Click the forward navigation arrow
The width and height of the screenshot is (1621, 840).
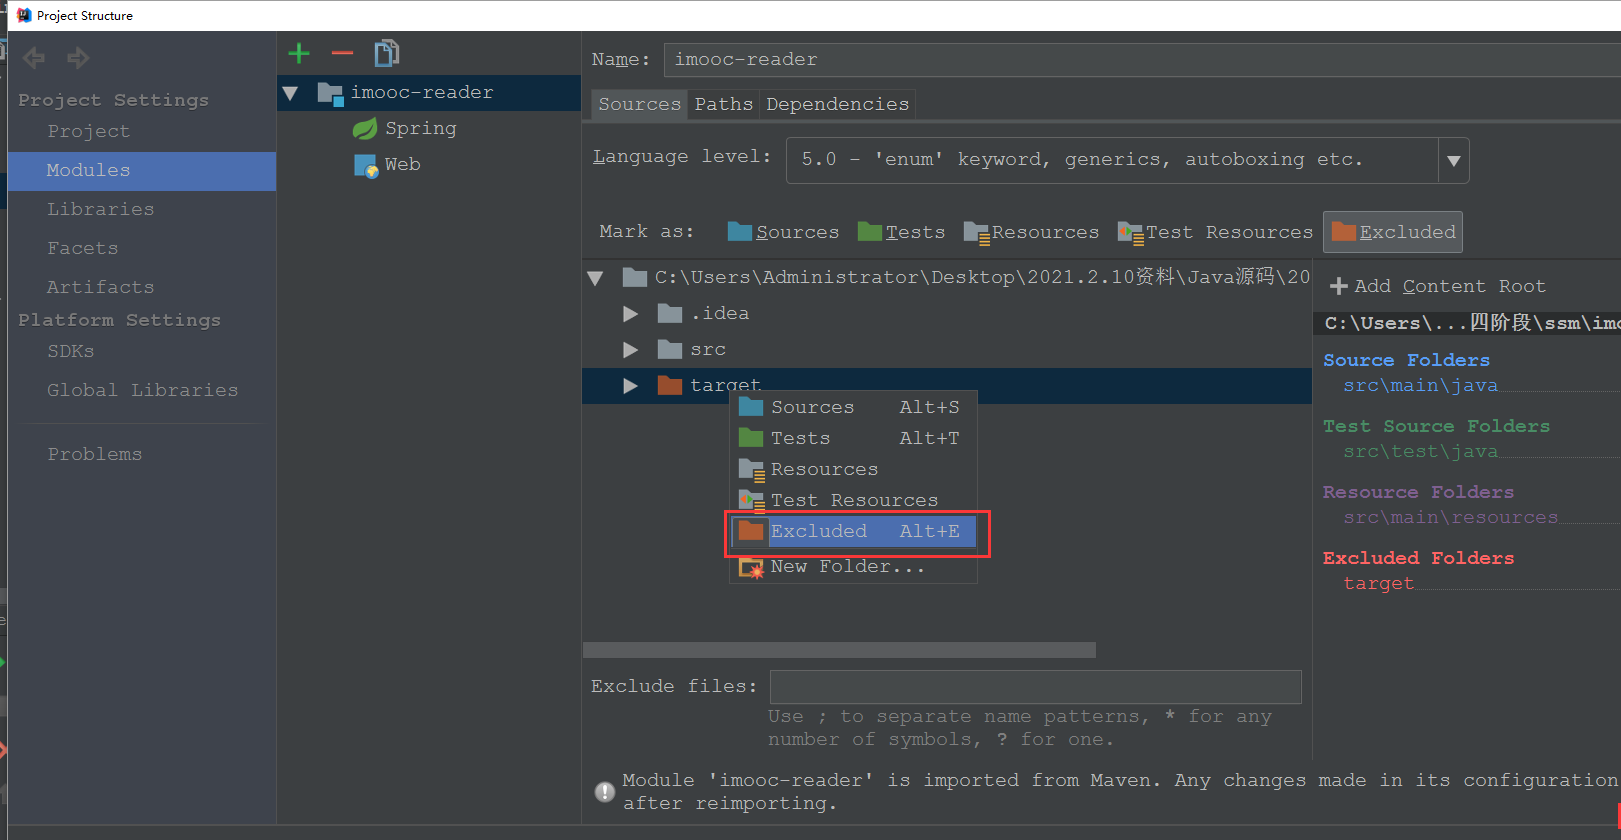click(x=77, y=58)
